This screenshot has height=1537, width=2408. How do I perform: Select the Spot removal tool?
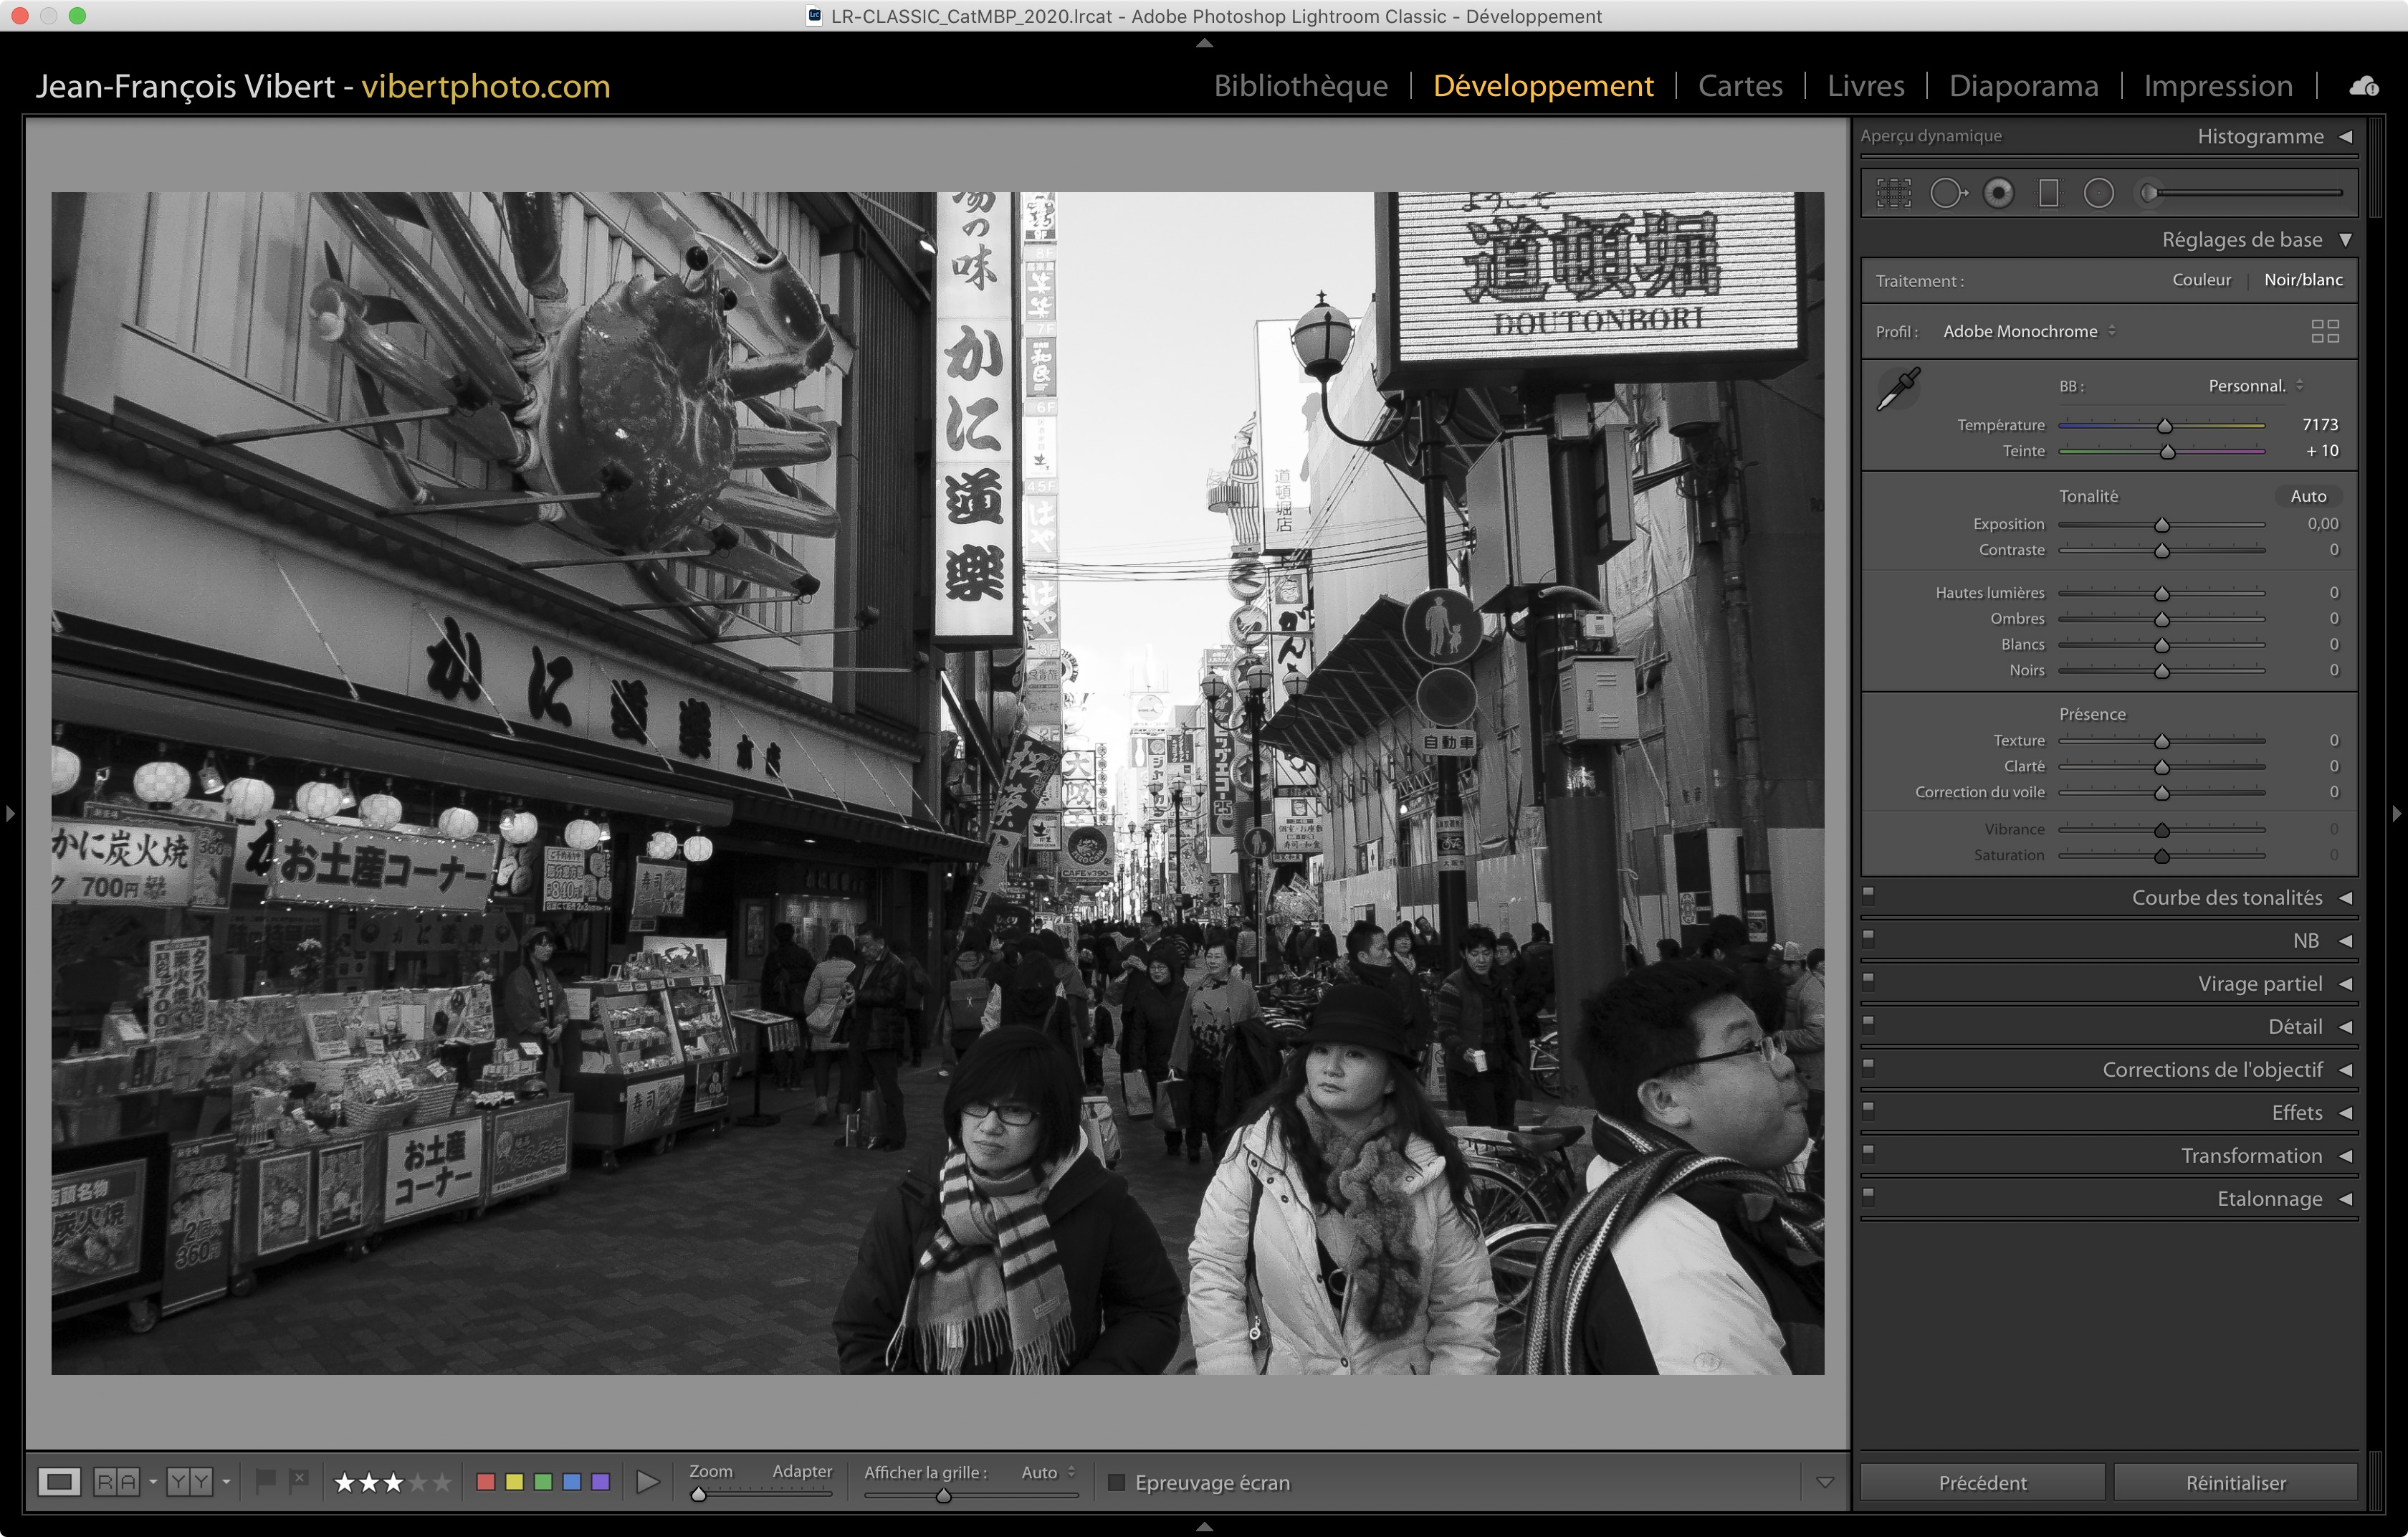pyautogui.click(x=1946, y=193)
